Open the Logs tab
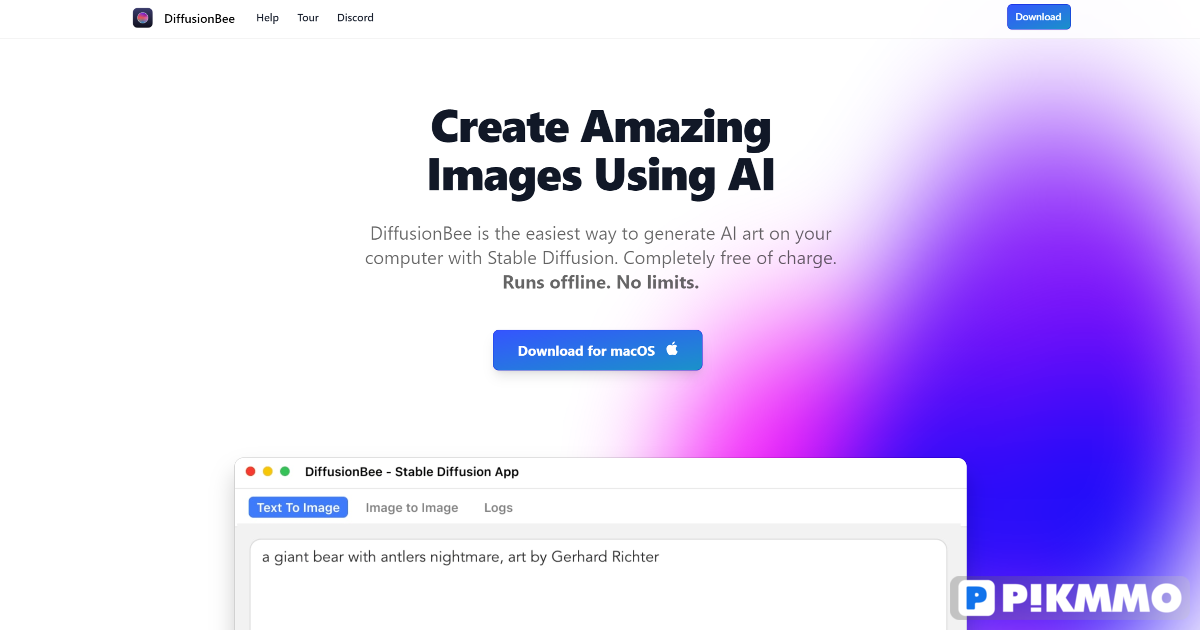Image resolution: width=1200 pixels, height=630 pixels. tap(498, 508)
